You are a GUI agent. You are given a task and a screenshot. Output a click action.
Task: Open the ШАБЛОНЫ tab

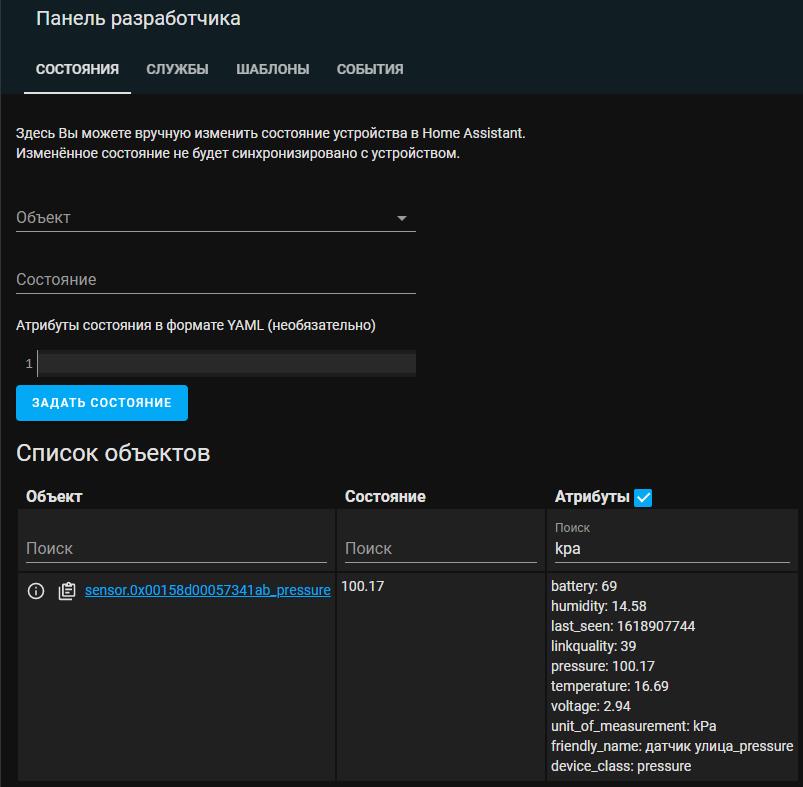(272, 69)
